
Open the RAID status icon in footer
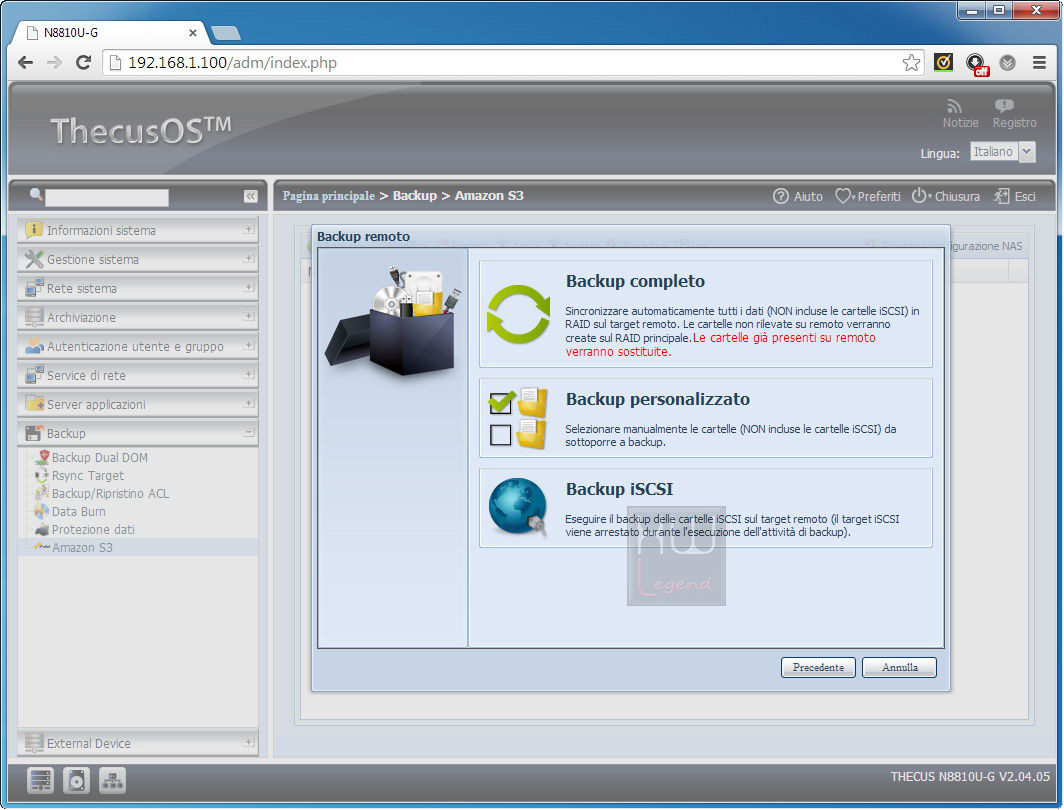(40, 780)
